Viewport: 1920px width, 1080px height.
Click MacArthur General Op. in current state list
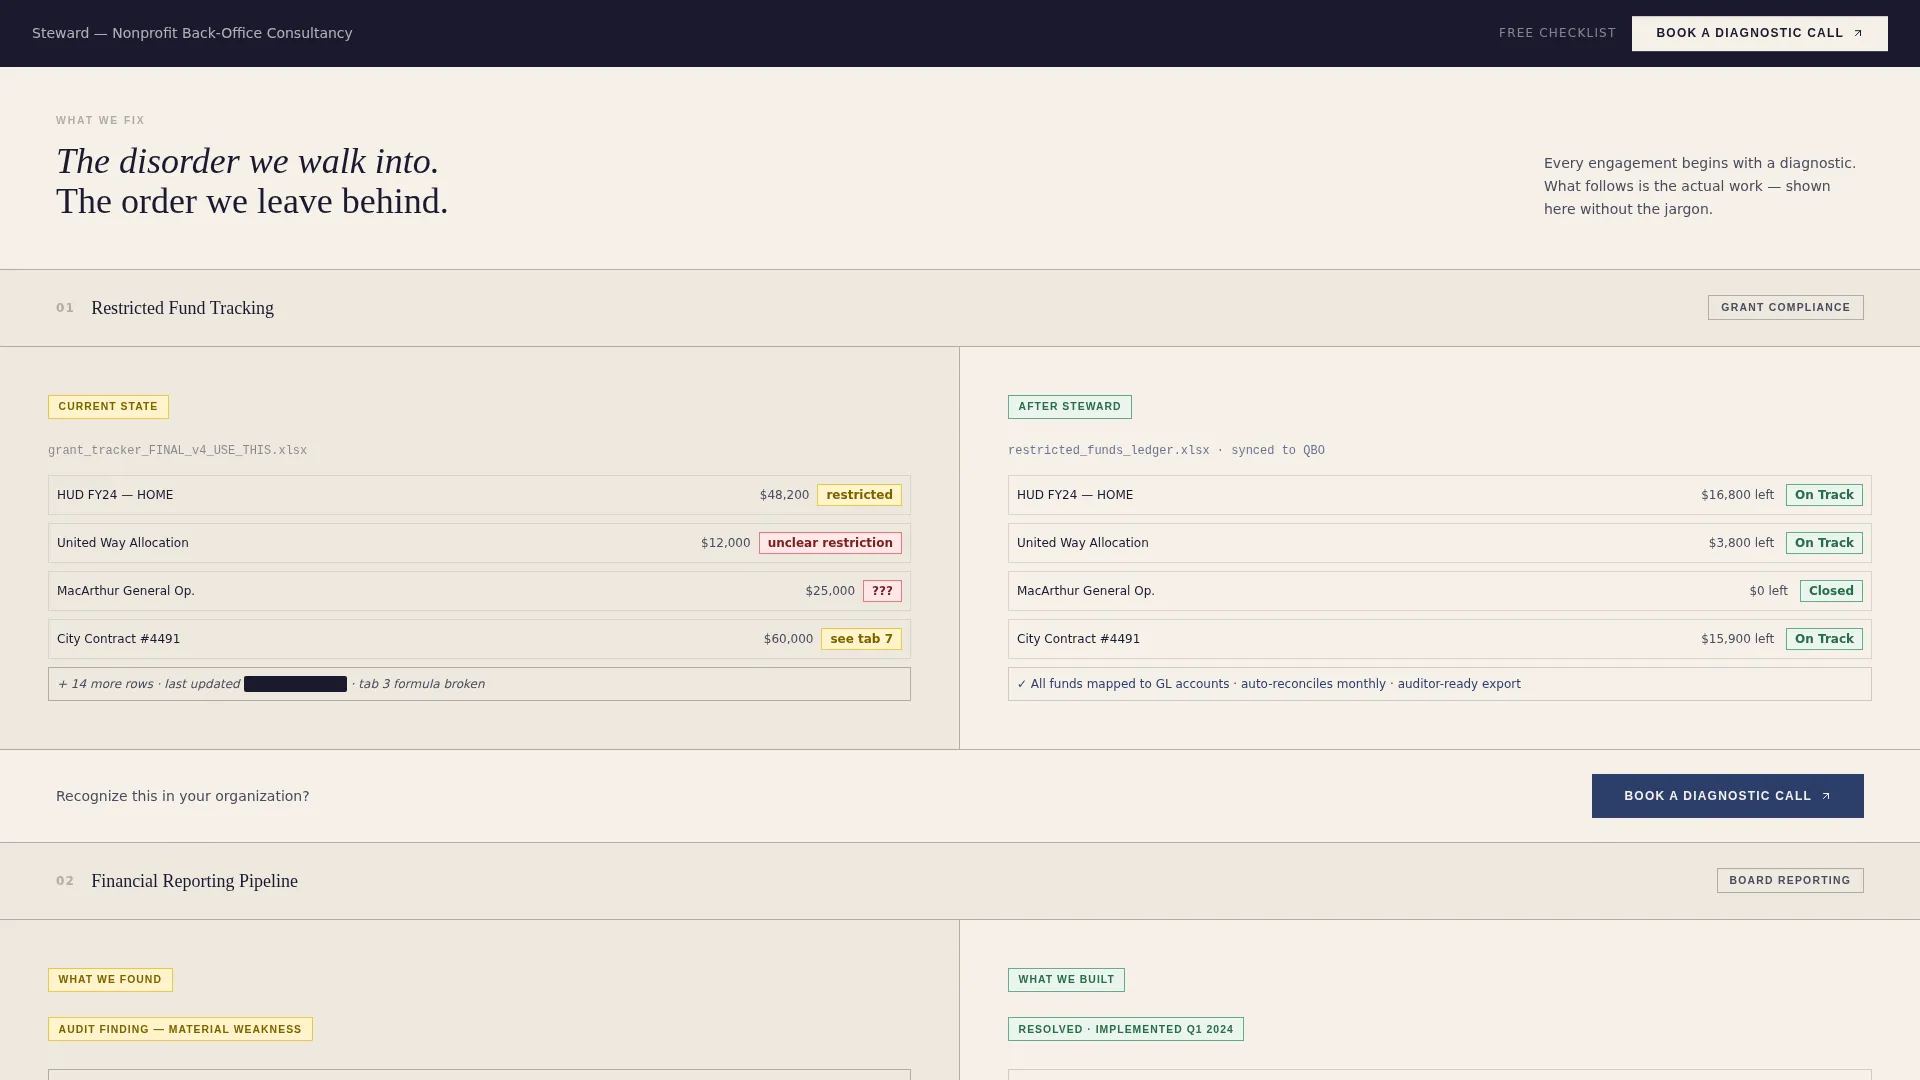126,591
